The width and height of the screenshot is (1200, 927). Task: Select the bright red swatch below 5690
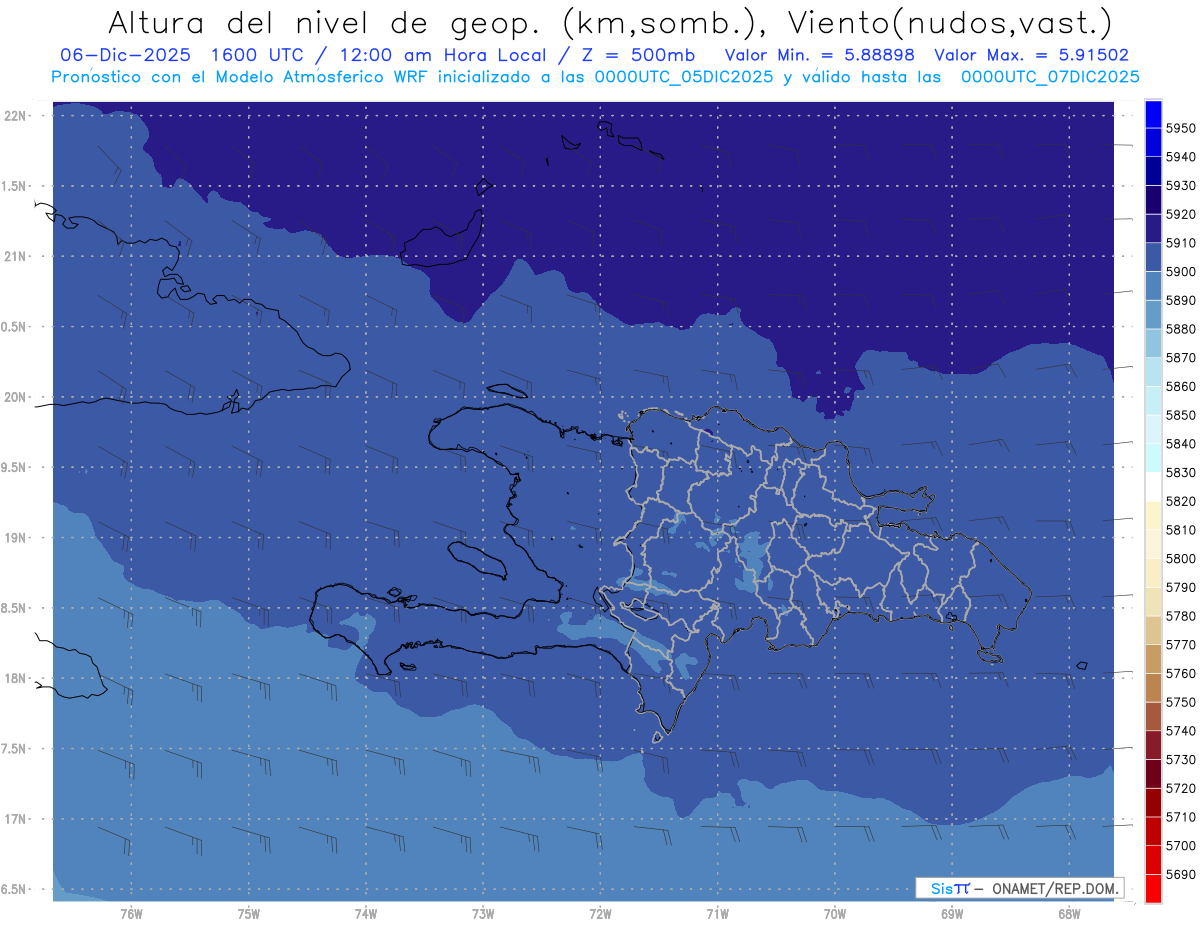(x=1153, y=888)
